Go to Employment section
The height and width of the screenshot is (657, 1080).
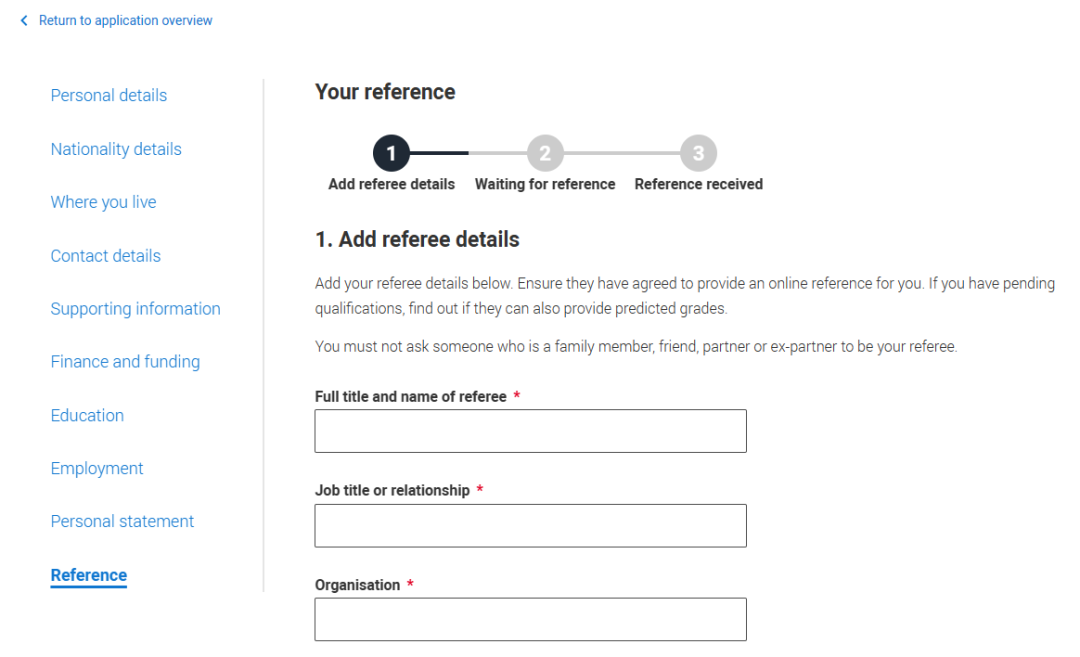[97, 468]
